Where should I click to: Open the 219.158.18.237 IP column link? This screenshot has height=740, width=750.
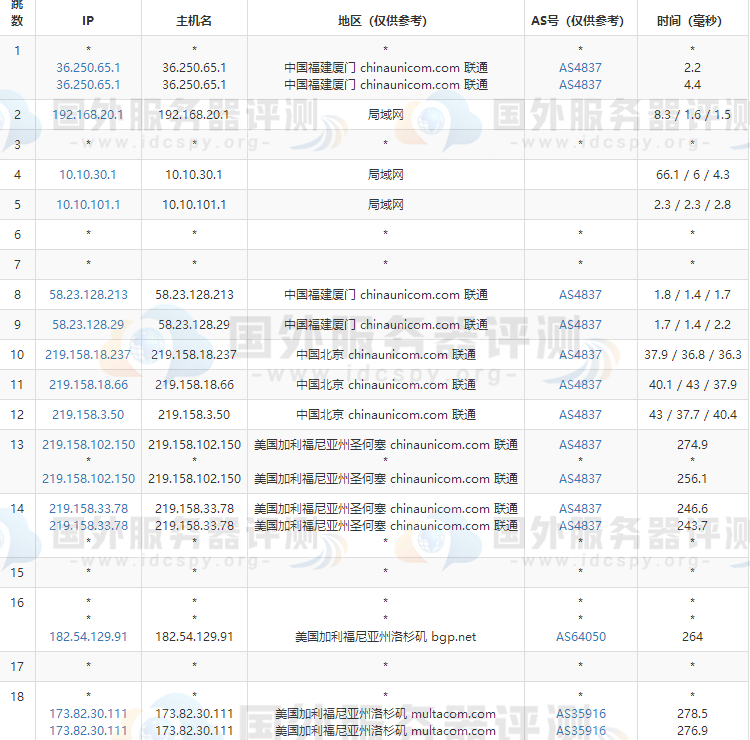pos(88,355)
